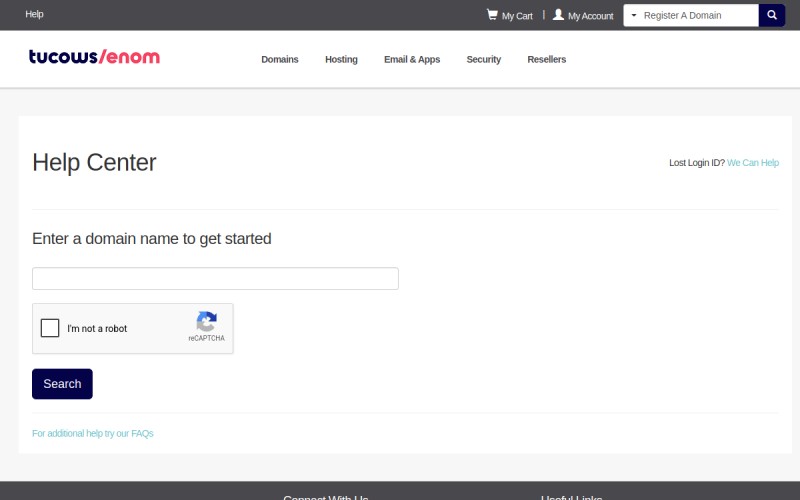
Task: Open My Cart link
Action: tap(517, 16)
